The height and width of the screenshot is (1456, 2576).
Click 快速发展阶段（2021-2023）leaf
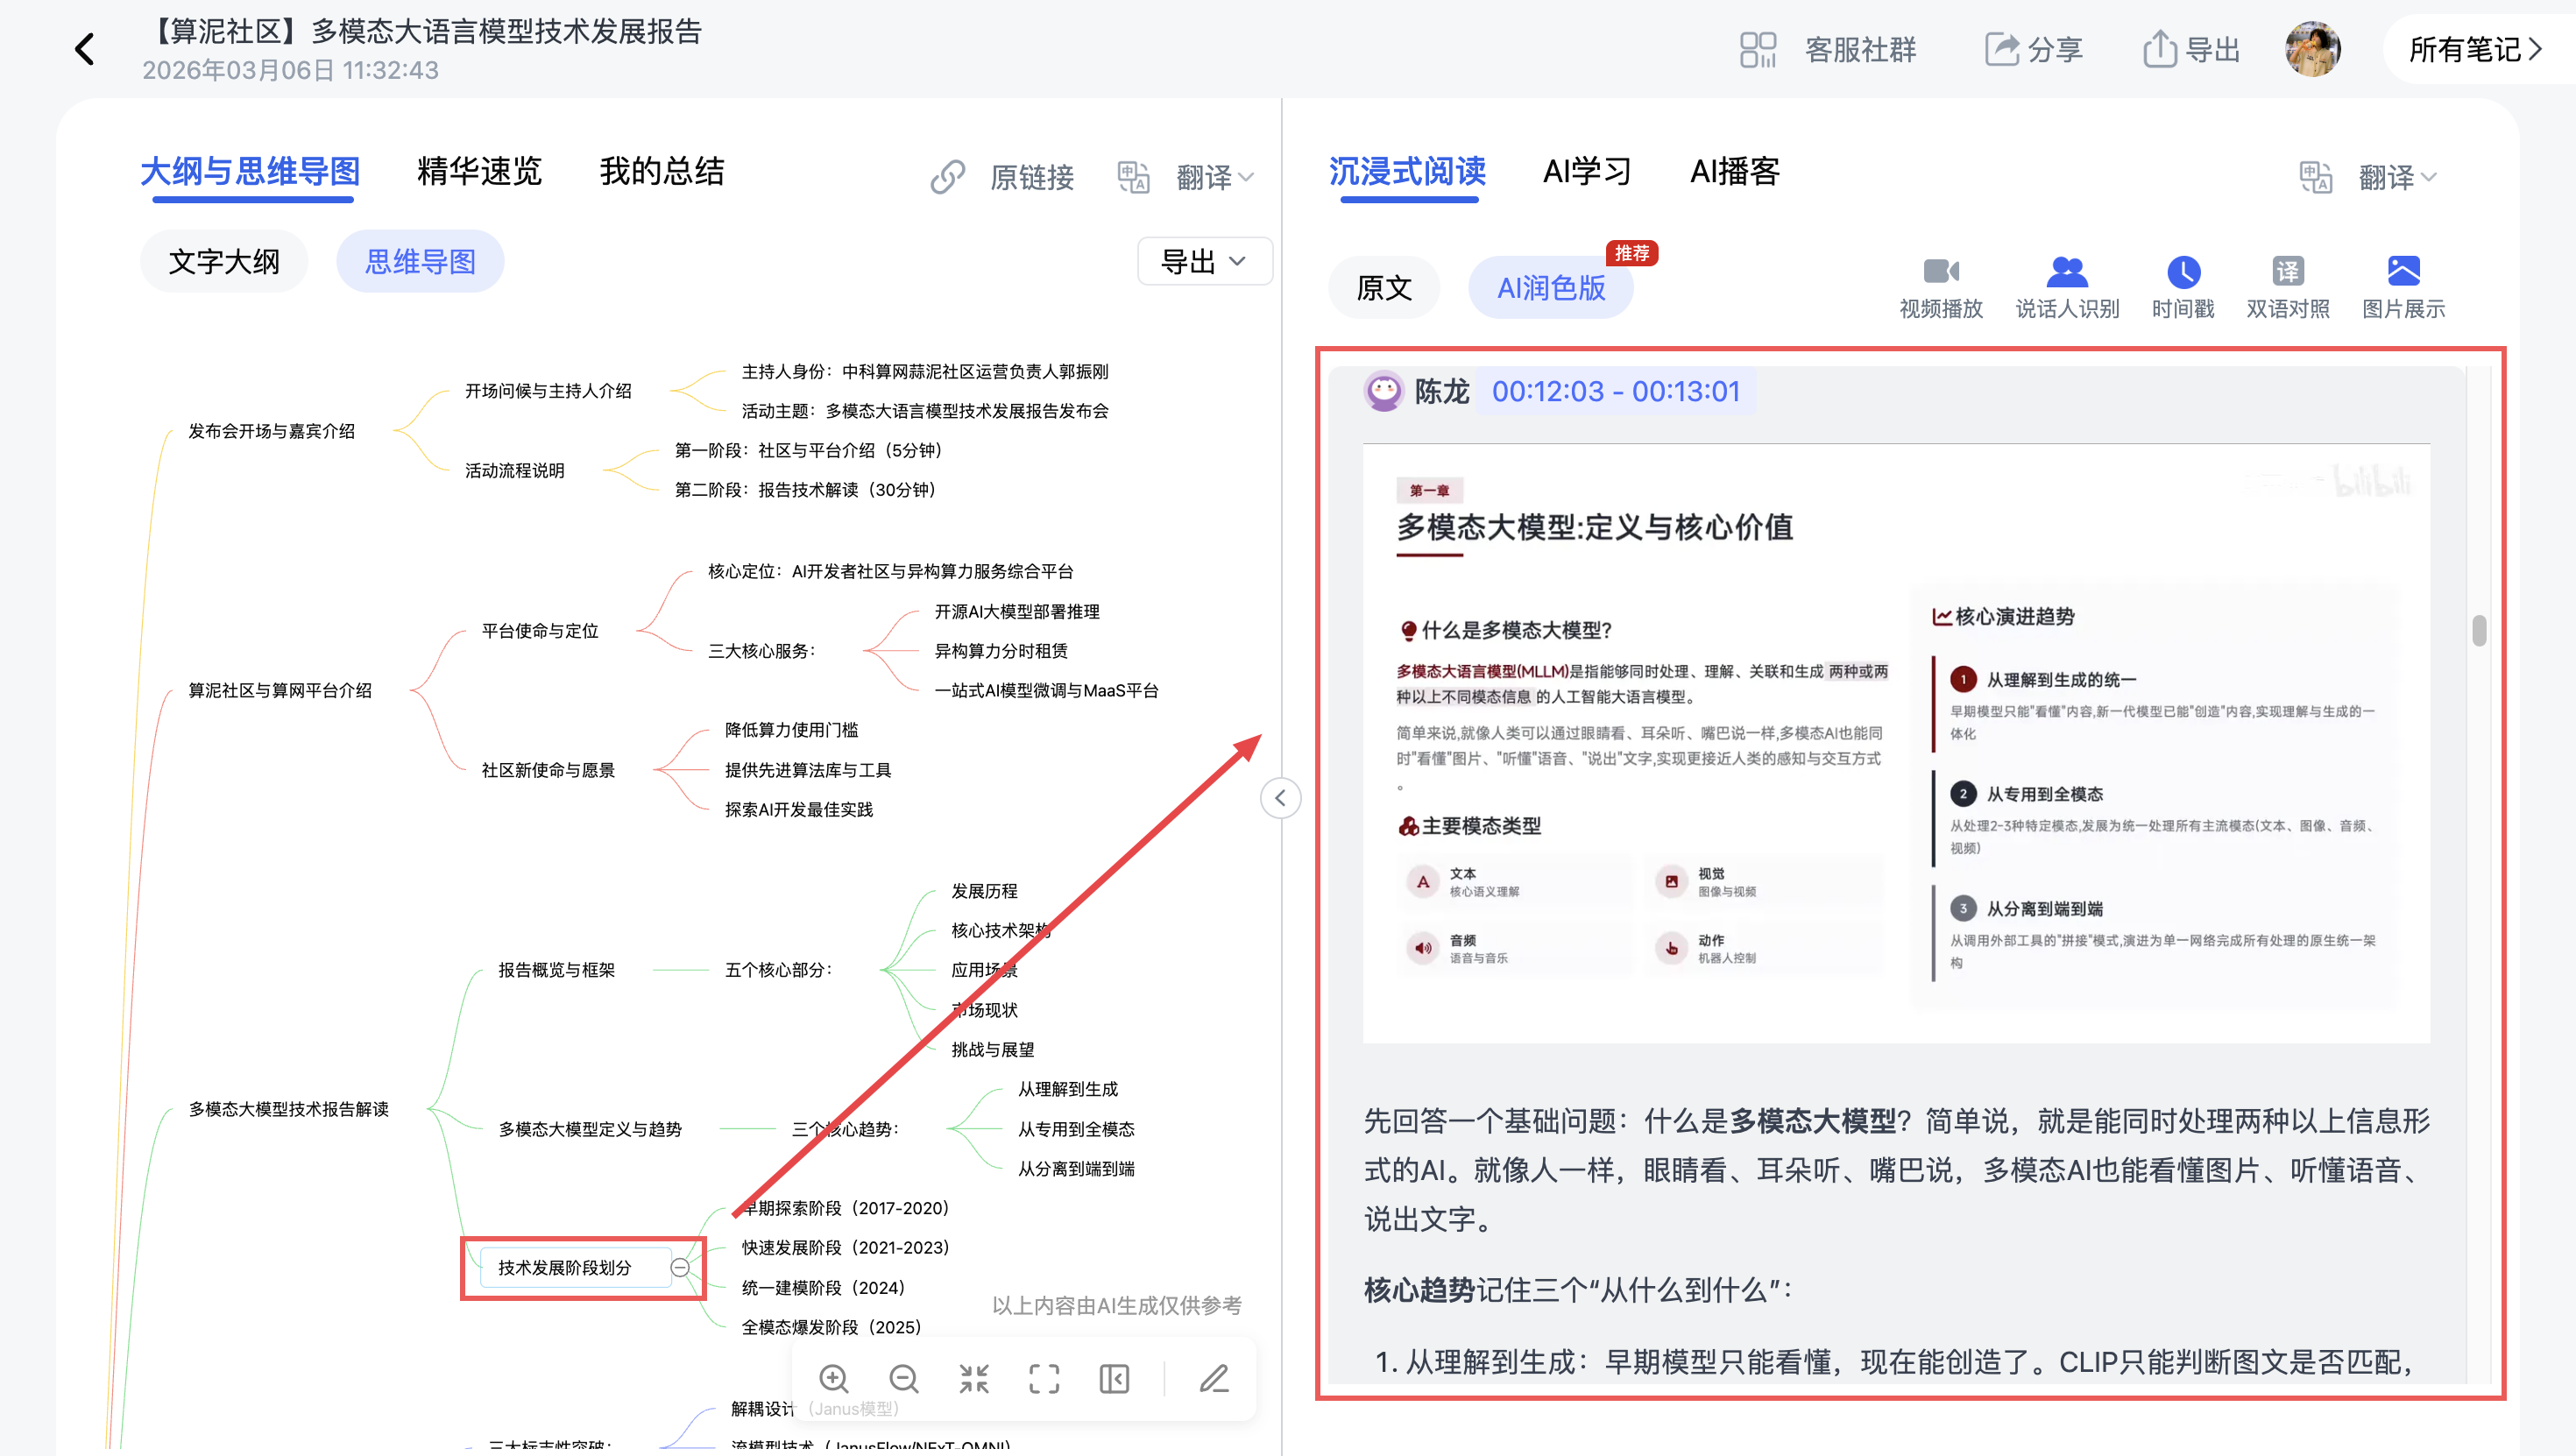[x=845, y=1247]
